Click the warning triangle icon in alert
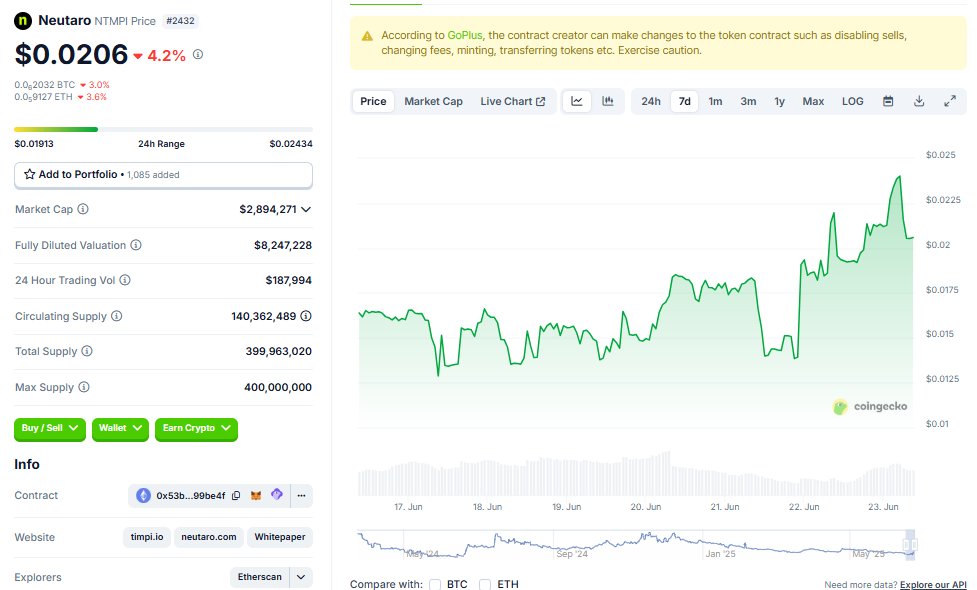 pos(368,36)
